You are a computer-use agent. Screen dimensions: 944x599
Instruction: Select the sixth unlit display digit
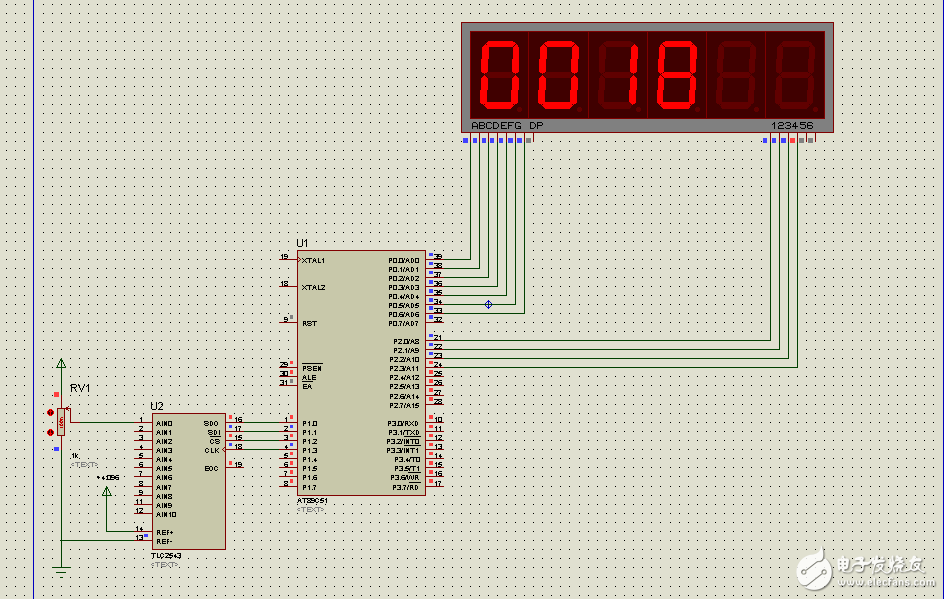(x=795, y=75)
